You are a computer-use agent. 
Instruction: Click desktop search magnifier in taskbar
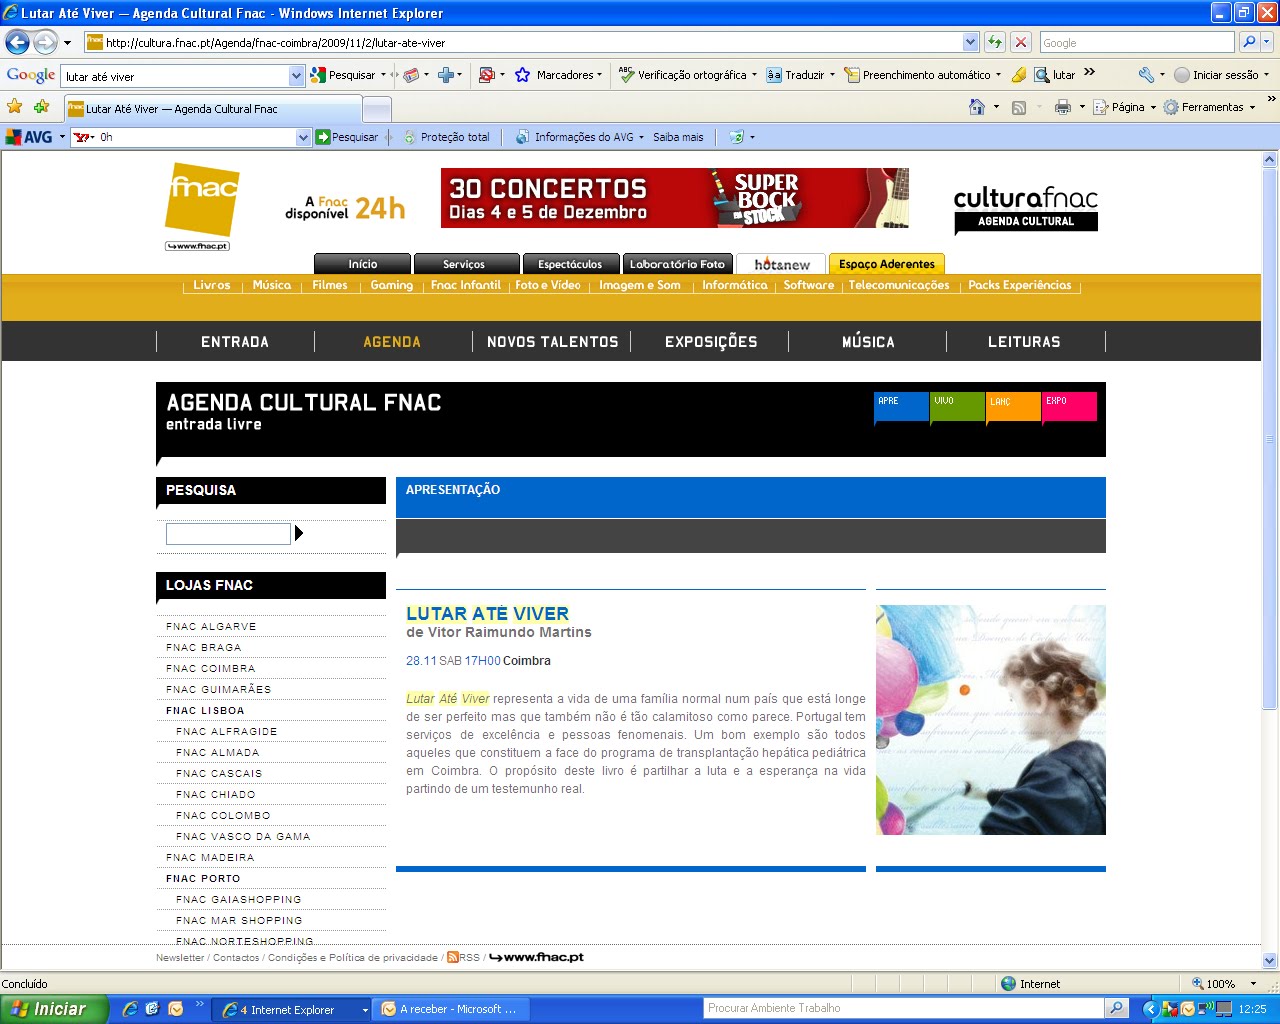[1118, 1008]
